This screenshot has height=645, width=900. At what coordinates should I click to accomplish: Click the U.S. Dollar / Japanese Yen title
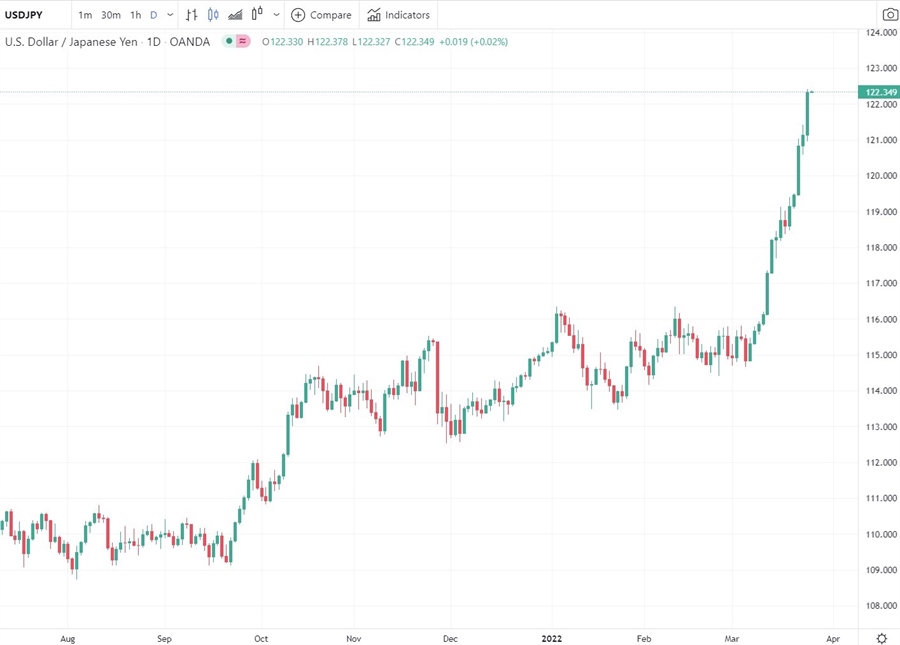[71, 42]
